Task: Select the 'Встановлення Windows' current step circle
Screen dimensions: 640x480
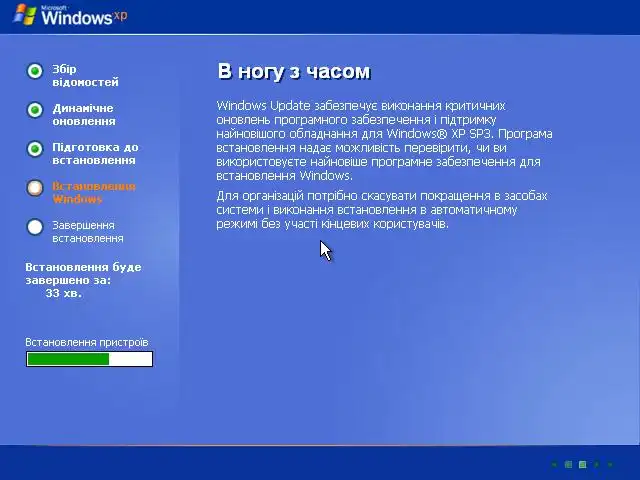Action: tap(35, 188)
